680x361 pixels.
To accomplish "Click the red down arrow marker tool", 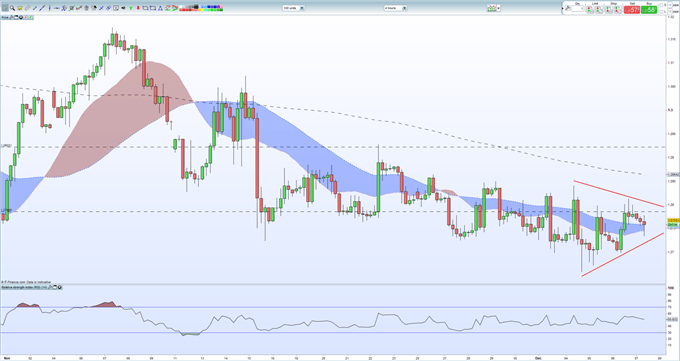I will (x=138, y=8).
